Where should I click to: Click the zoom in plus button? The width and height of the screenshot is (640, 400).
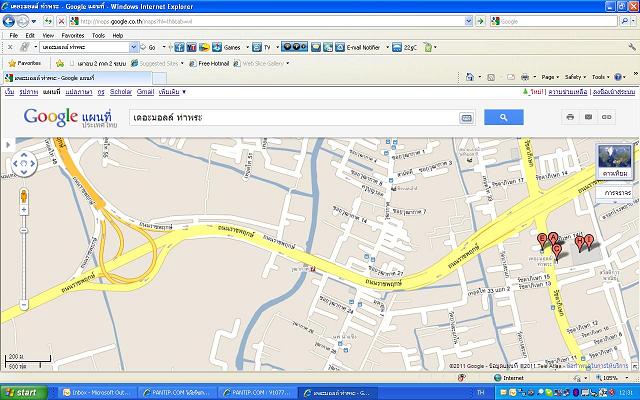(24, 209)
